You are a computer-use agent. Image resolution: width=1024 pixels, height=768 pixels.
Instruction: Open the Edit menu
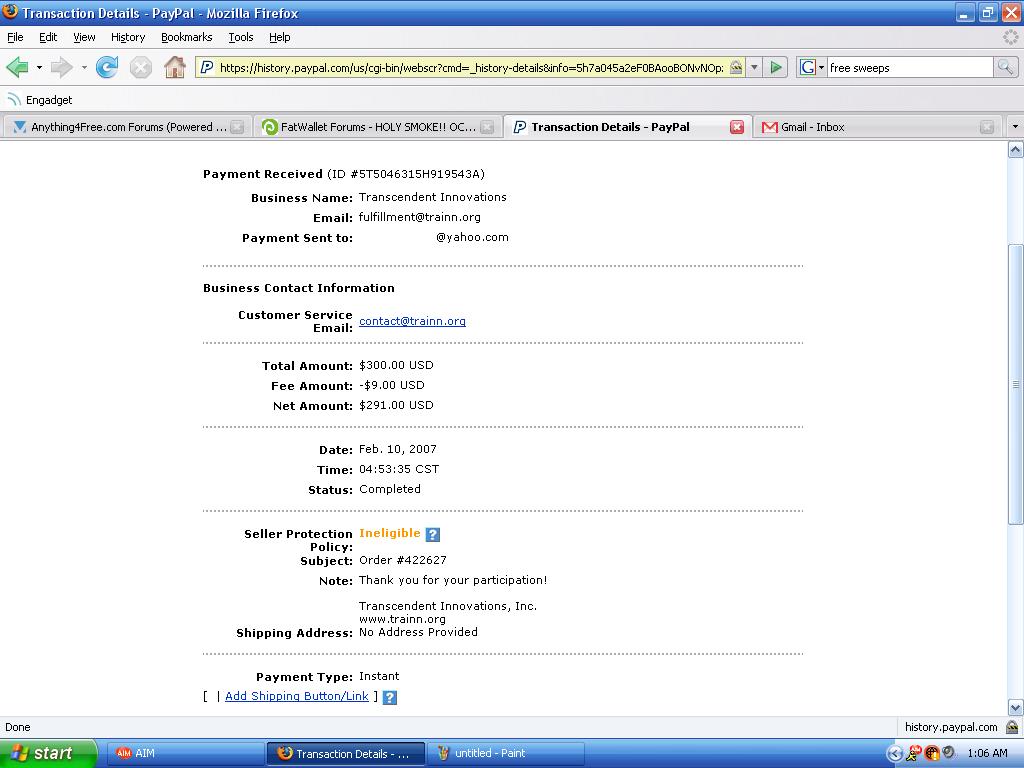pyautogui.click(x=48, y=37)
